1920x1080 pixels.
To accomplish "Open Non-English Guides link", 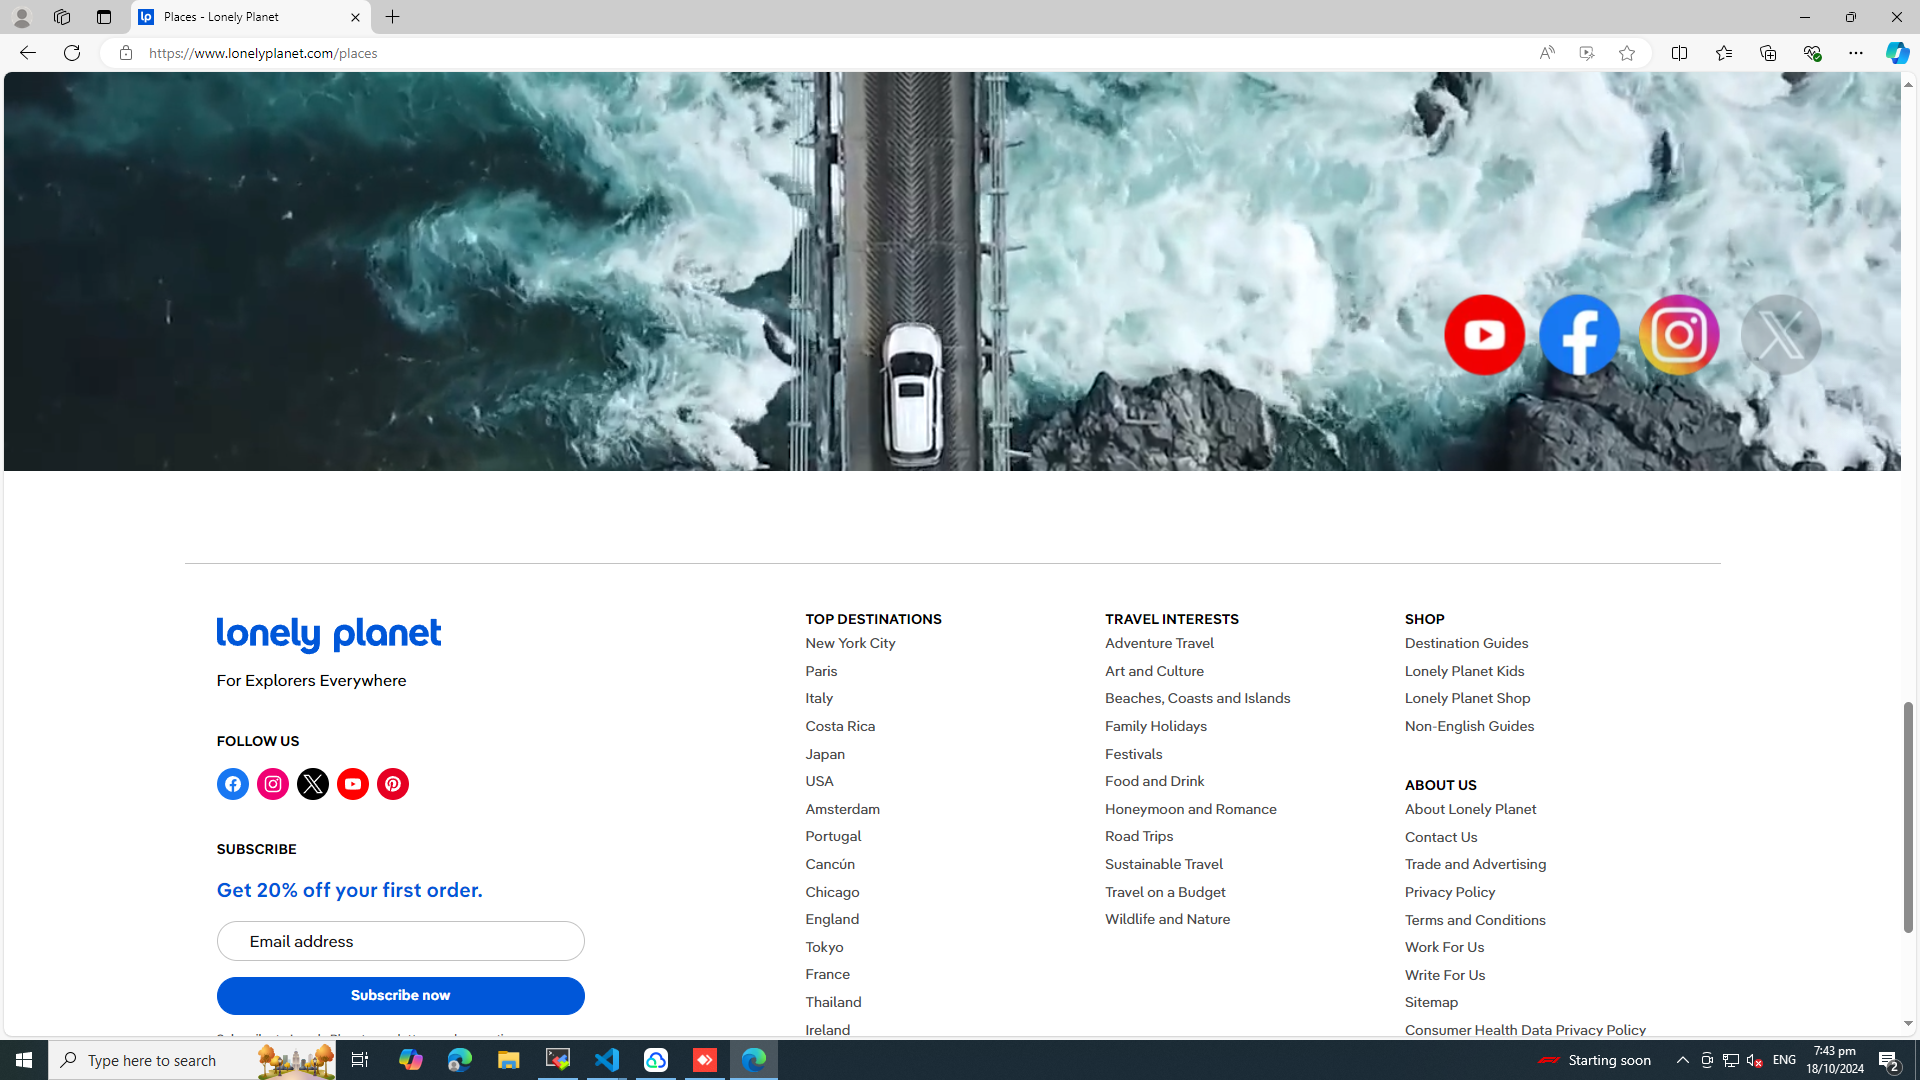I will pyautogui.click(x=1470, y=726).
